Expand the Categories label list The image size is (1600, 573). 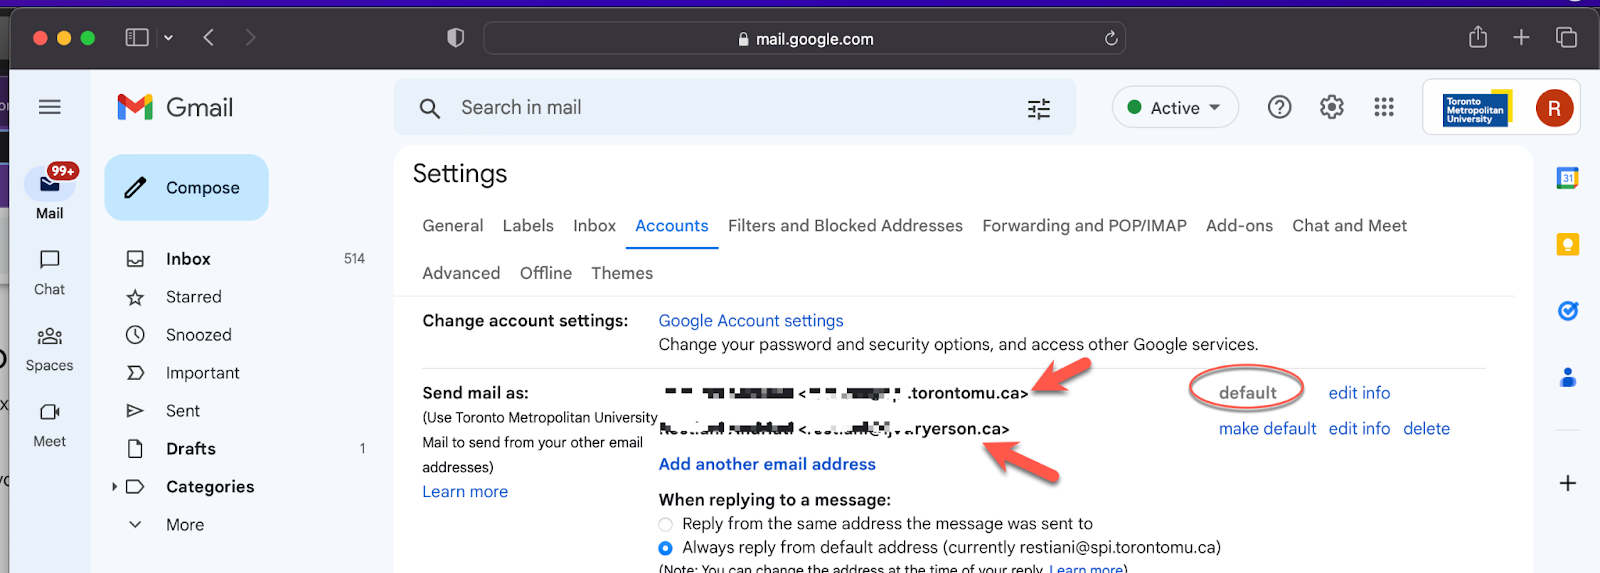point(115,487)
